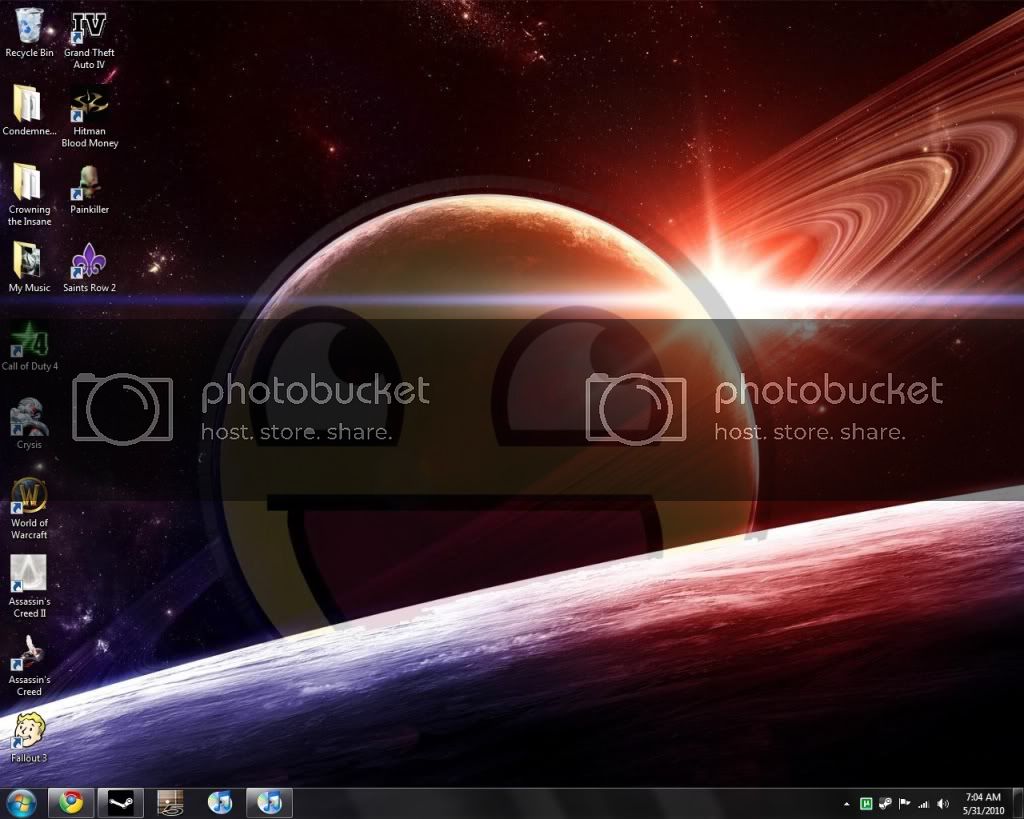Select the Crysis desktop shortcut
This screenshot has width=1024, height=819.
(29, 419)
